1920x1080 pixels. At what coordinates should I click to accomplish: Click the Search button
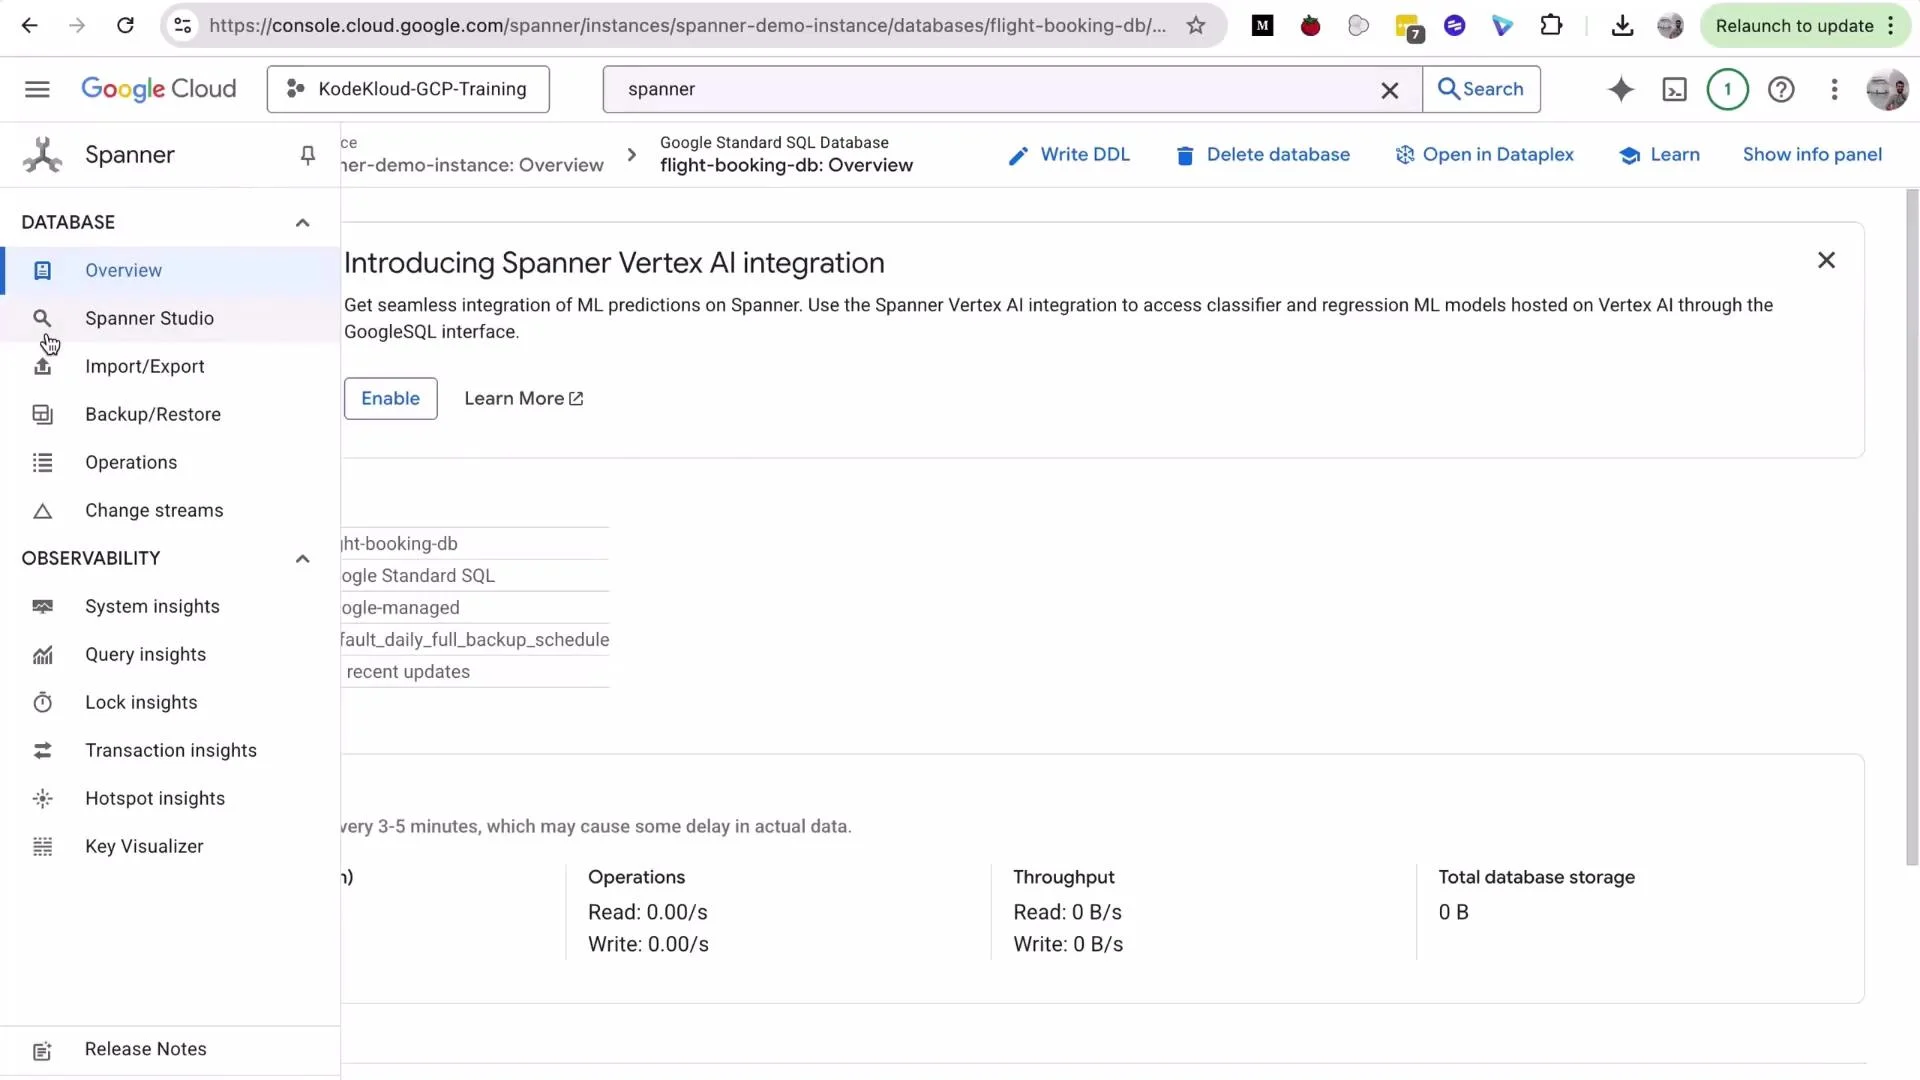point(1481,89)
